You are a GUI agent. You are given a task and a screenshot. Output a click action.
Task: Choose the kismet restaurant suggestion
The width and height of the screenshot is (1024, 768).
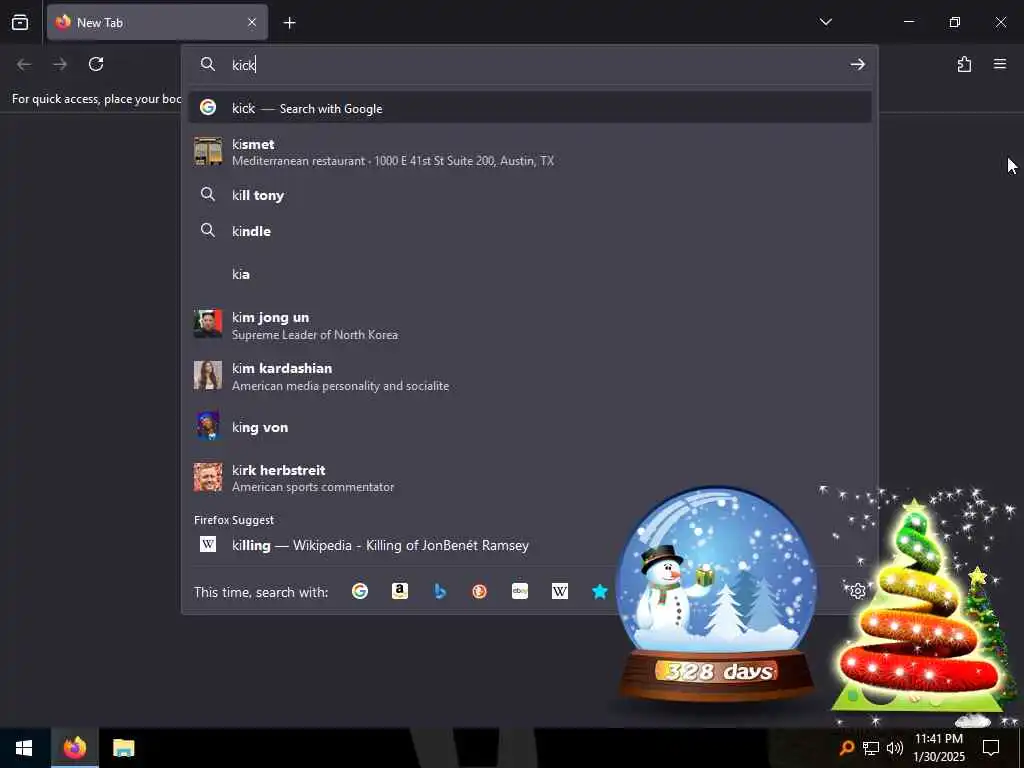coord(530,152)
